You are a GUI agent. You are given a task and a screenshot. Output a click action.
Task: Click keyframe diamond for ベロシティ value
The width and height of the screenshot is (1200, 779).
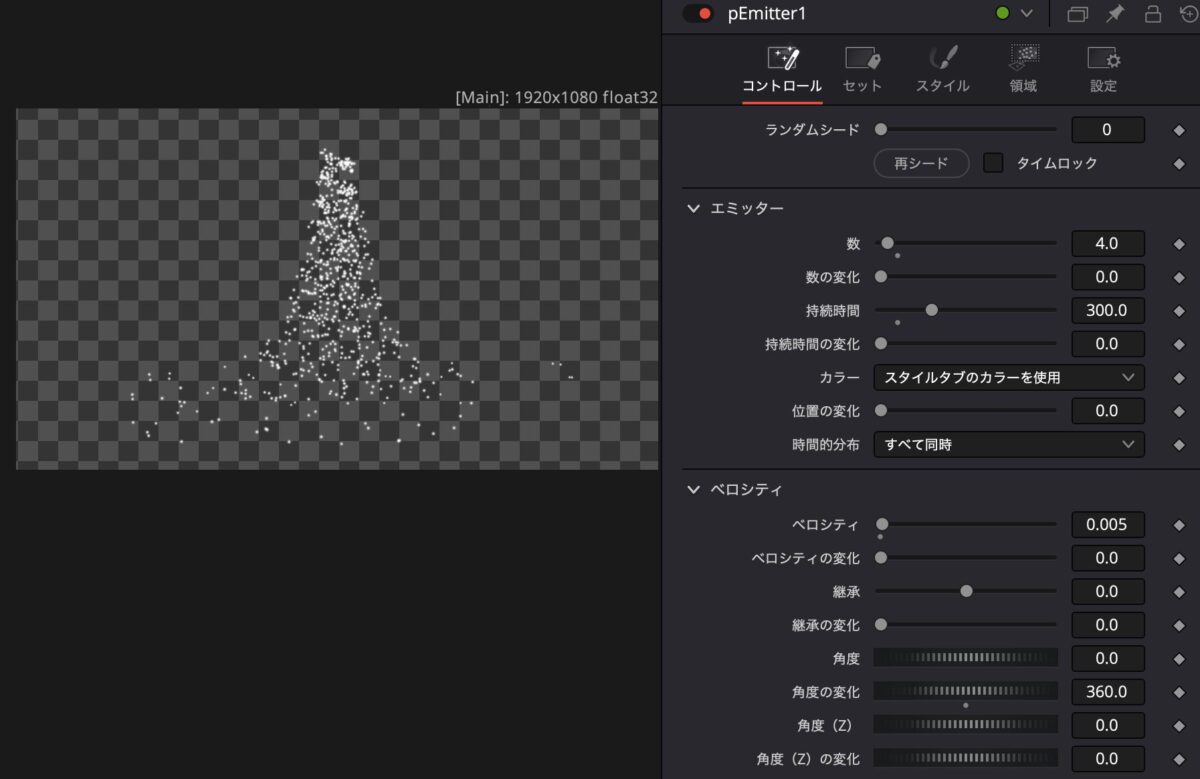[x=1179, y=525]
